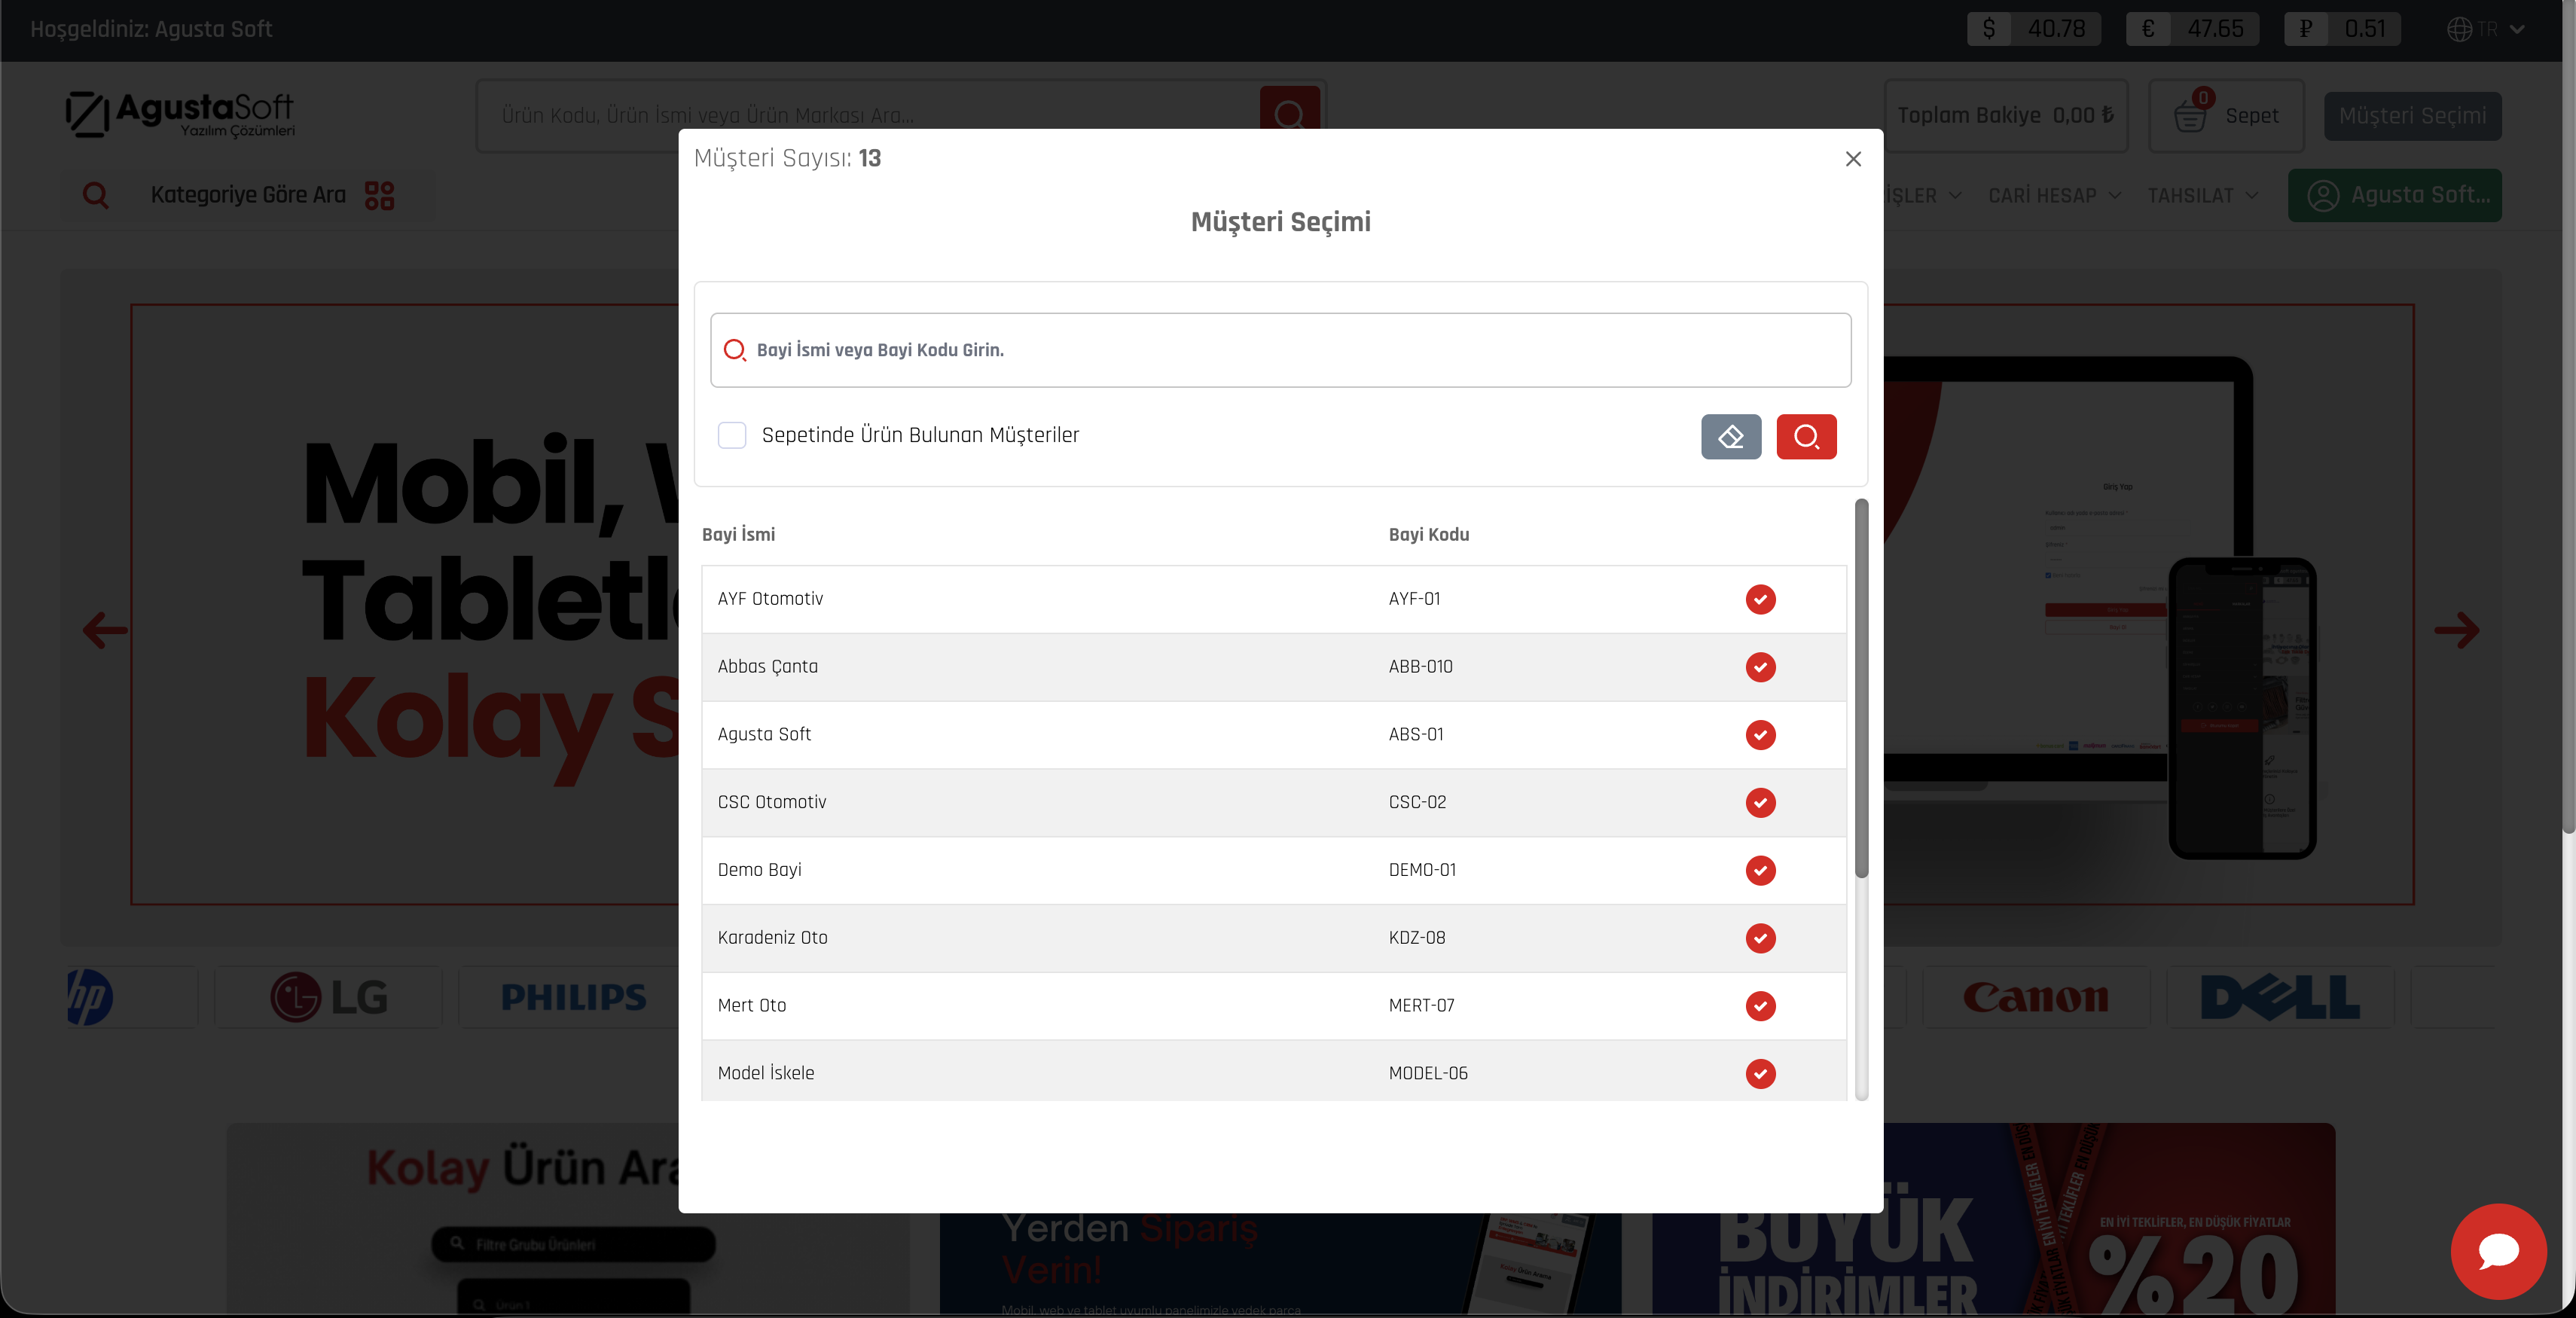
Task: Clear the customer search with eraser button
Action: 1731,436
